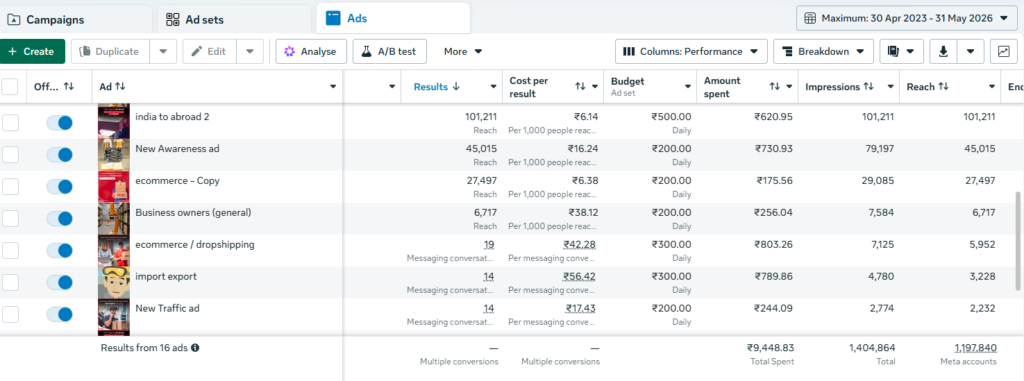Viewport: 1024px width, 381px height.
Task: Toggle off Business owners (general) ad
Action: click(x=59, y=219)
